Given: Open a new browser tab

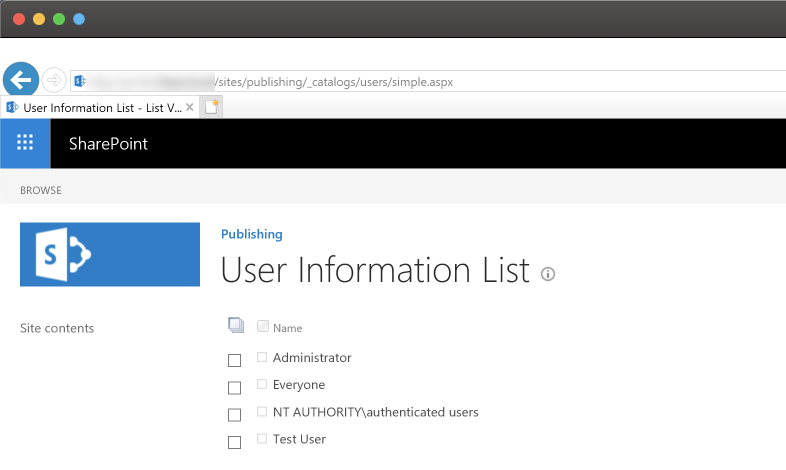Looking at the screenshot, I should [x=212, y=107].
